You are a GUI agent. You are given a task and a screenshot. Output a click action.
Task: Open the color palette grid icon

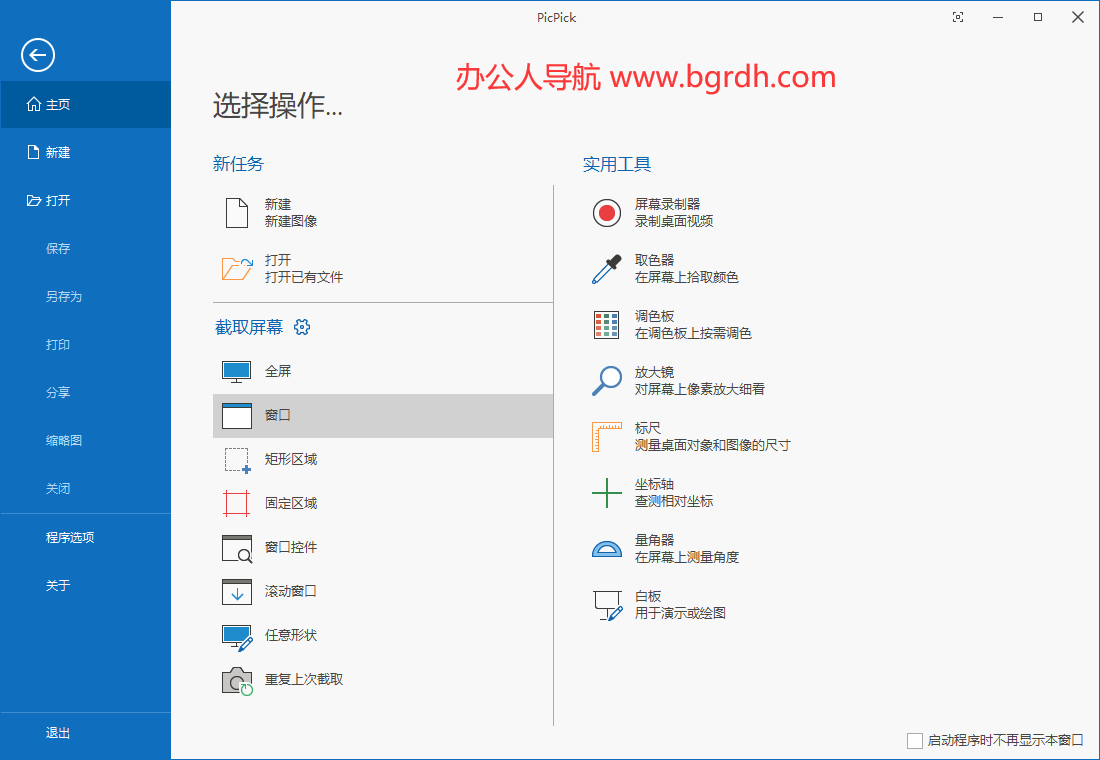click(607, 324)
